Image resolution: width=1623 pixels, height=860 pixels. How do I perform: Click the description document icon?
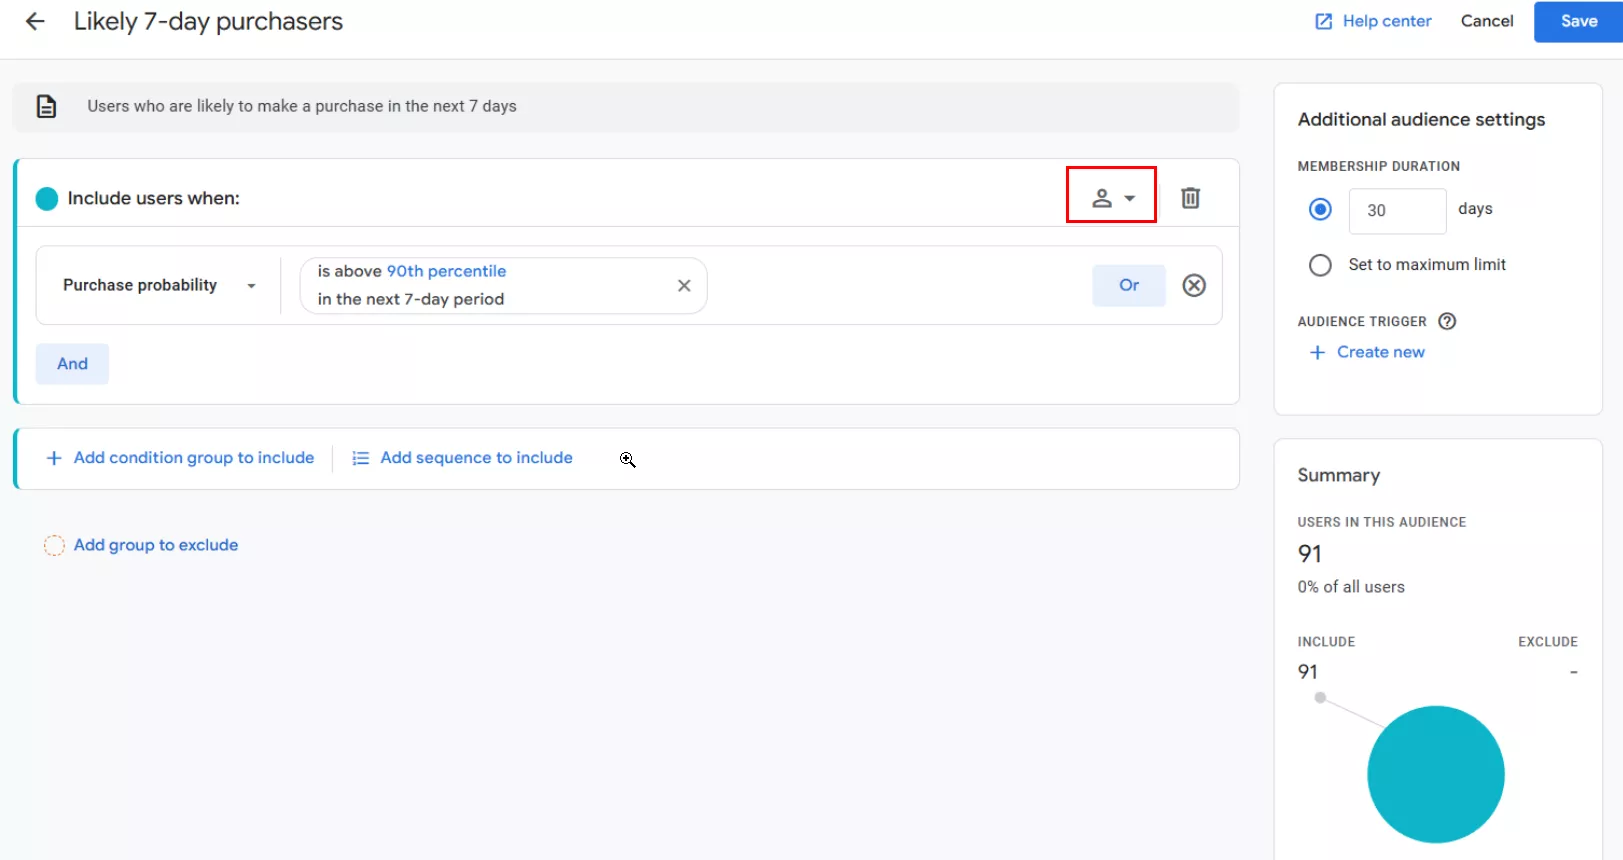[46, 106]
